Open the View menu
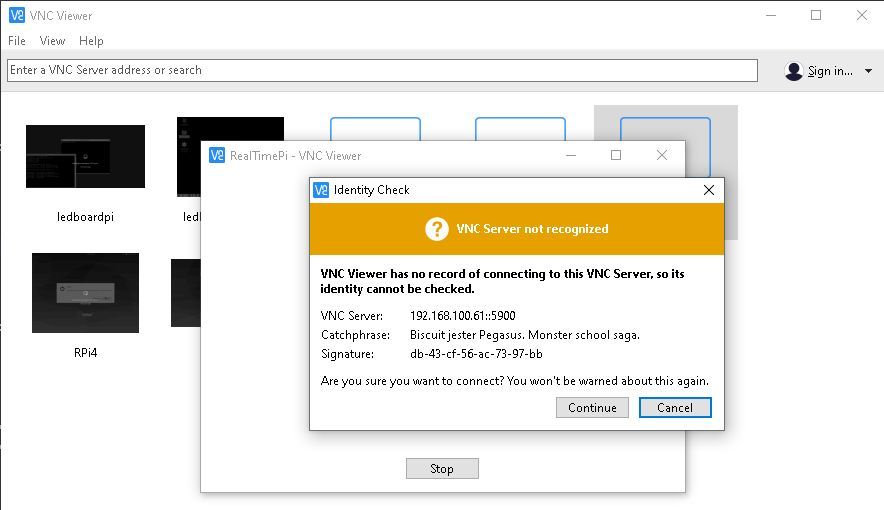The width and height of the screenshot is (884, 510). click(x=52, y=41)
